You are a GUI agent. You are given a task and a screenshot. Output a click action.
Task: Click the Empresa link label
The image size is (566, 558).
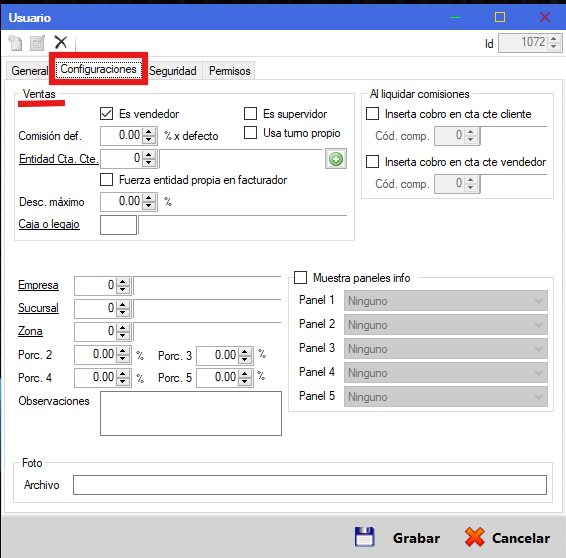38,285
